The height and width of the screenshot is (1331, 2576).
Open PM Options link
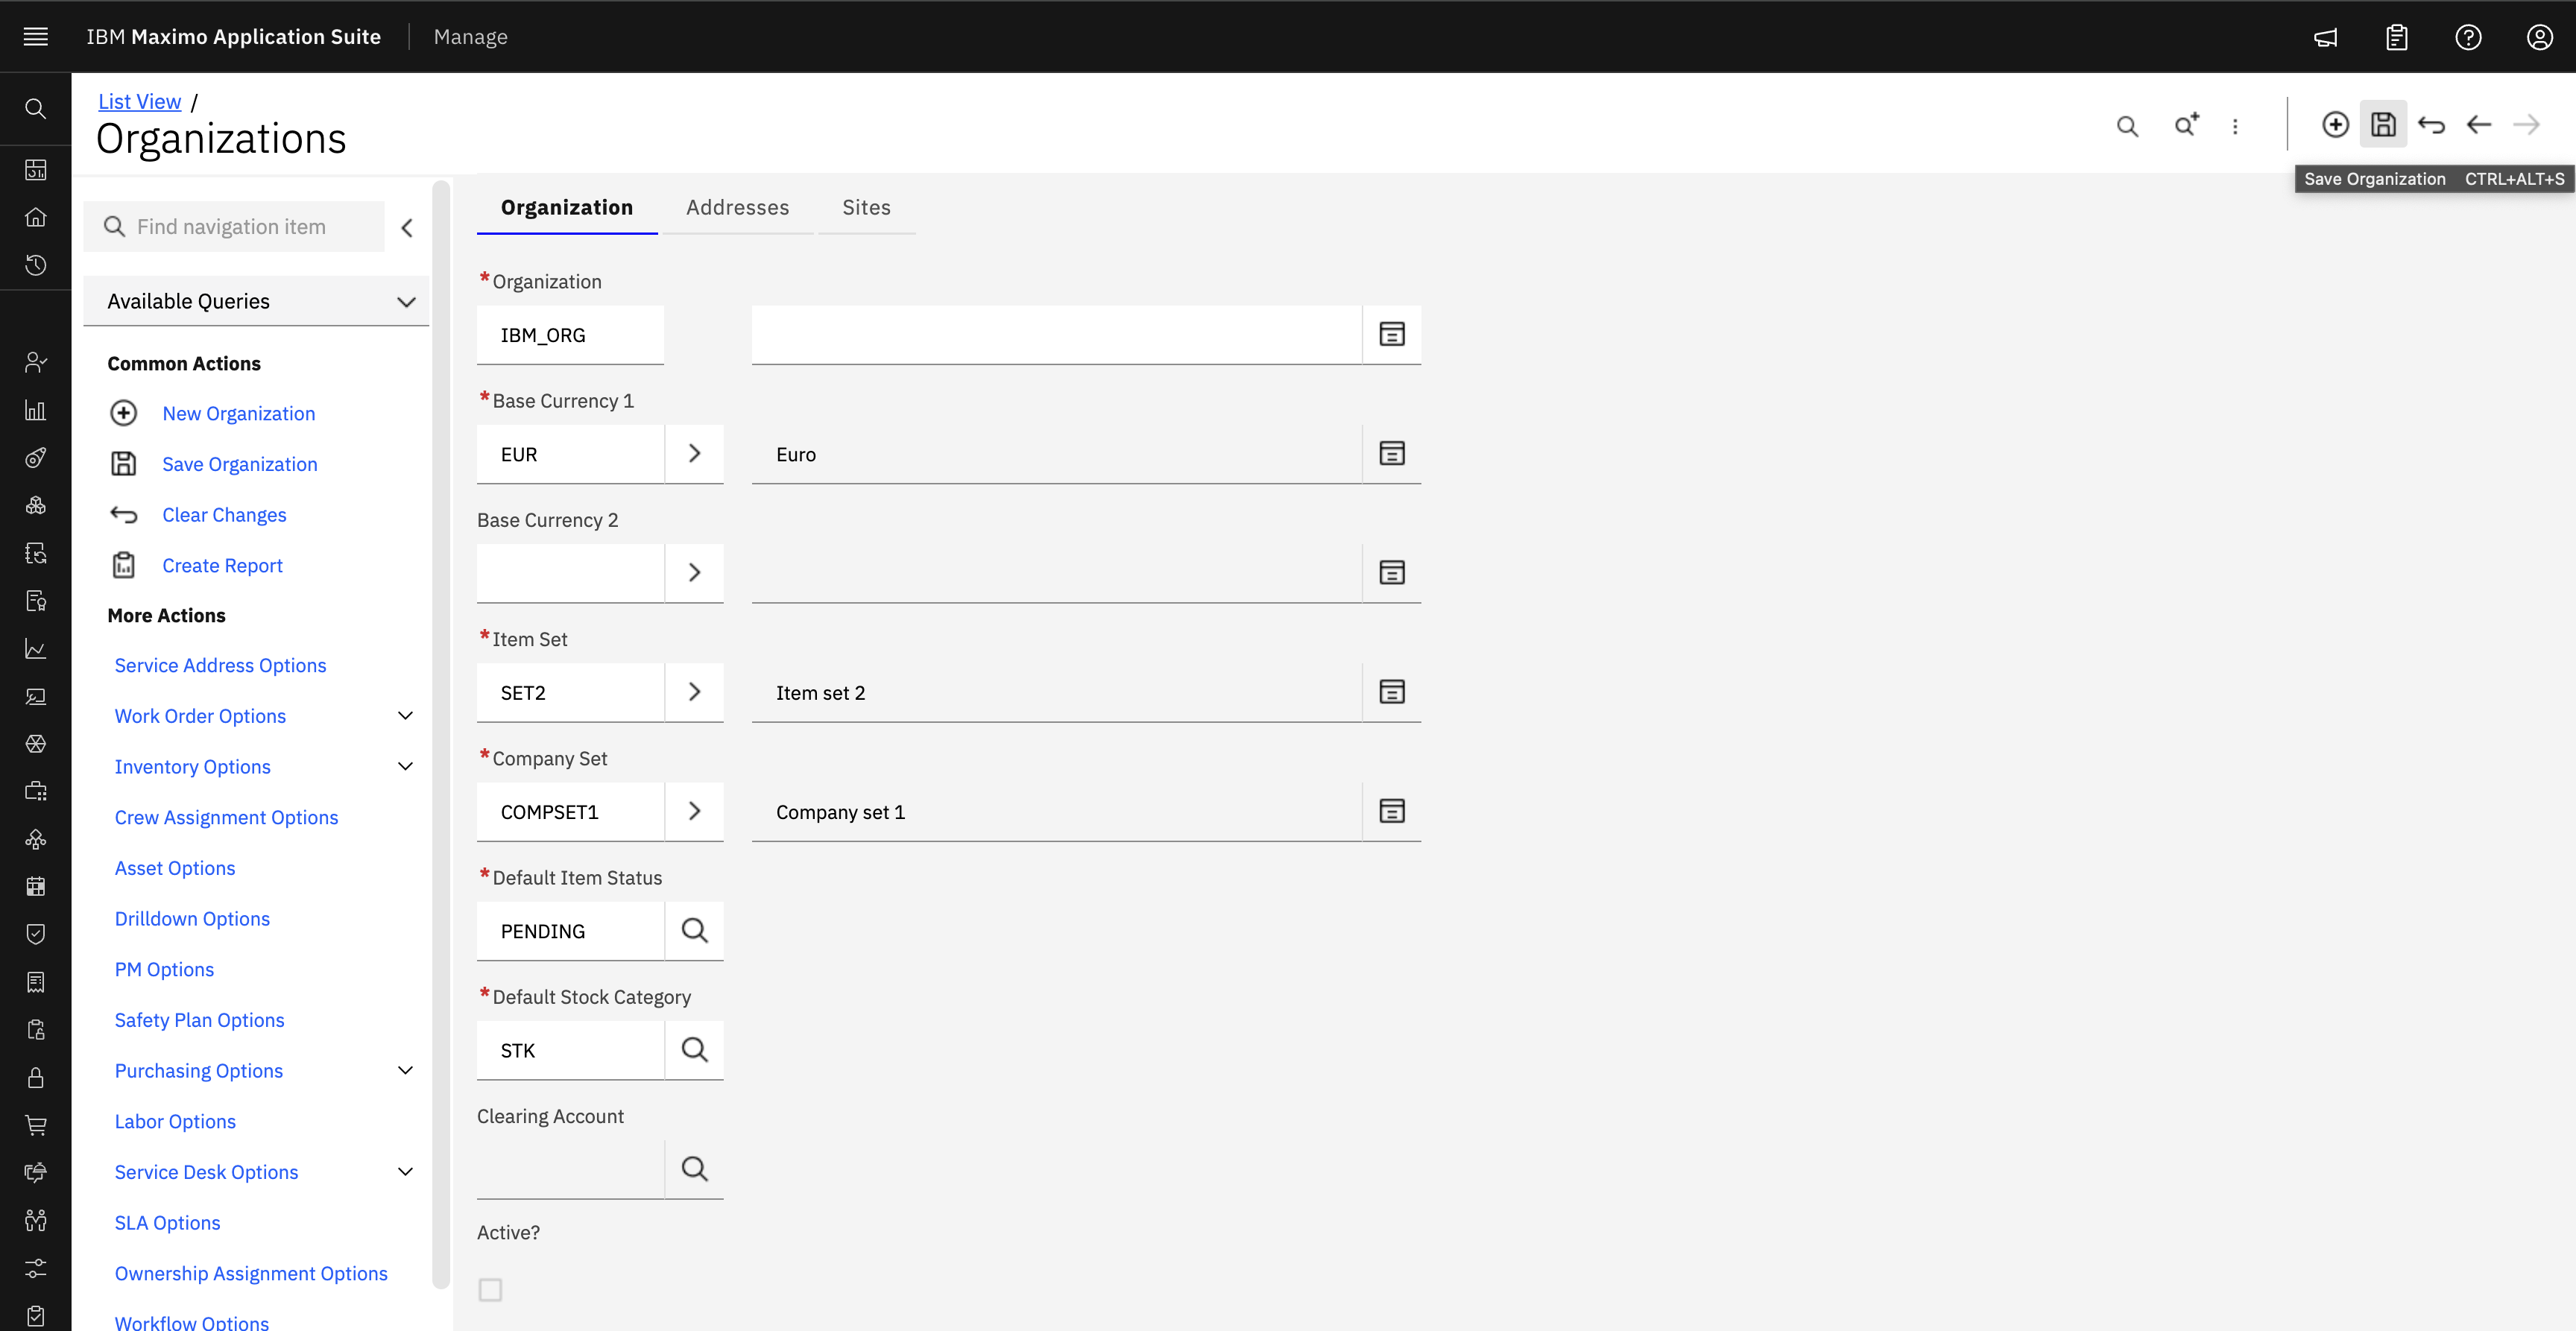[x=164, y=970]
